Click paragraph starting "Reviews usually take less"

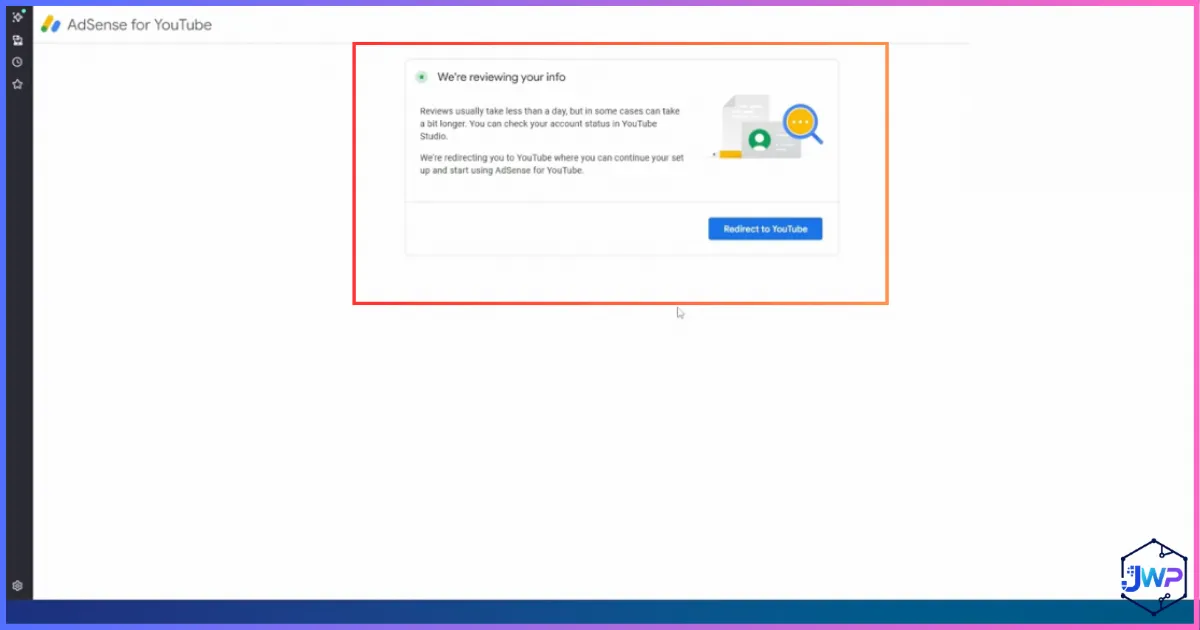click(x=551, y=123)
